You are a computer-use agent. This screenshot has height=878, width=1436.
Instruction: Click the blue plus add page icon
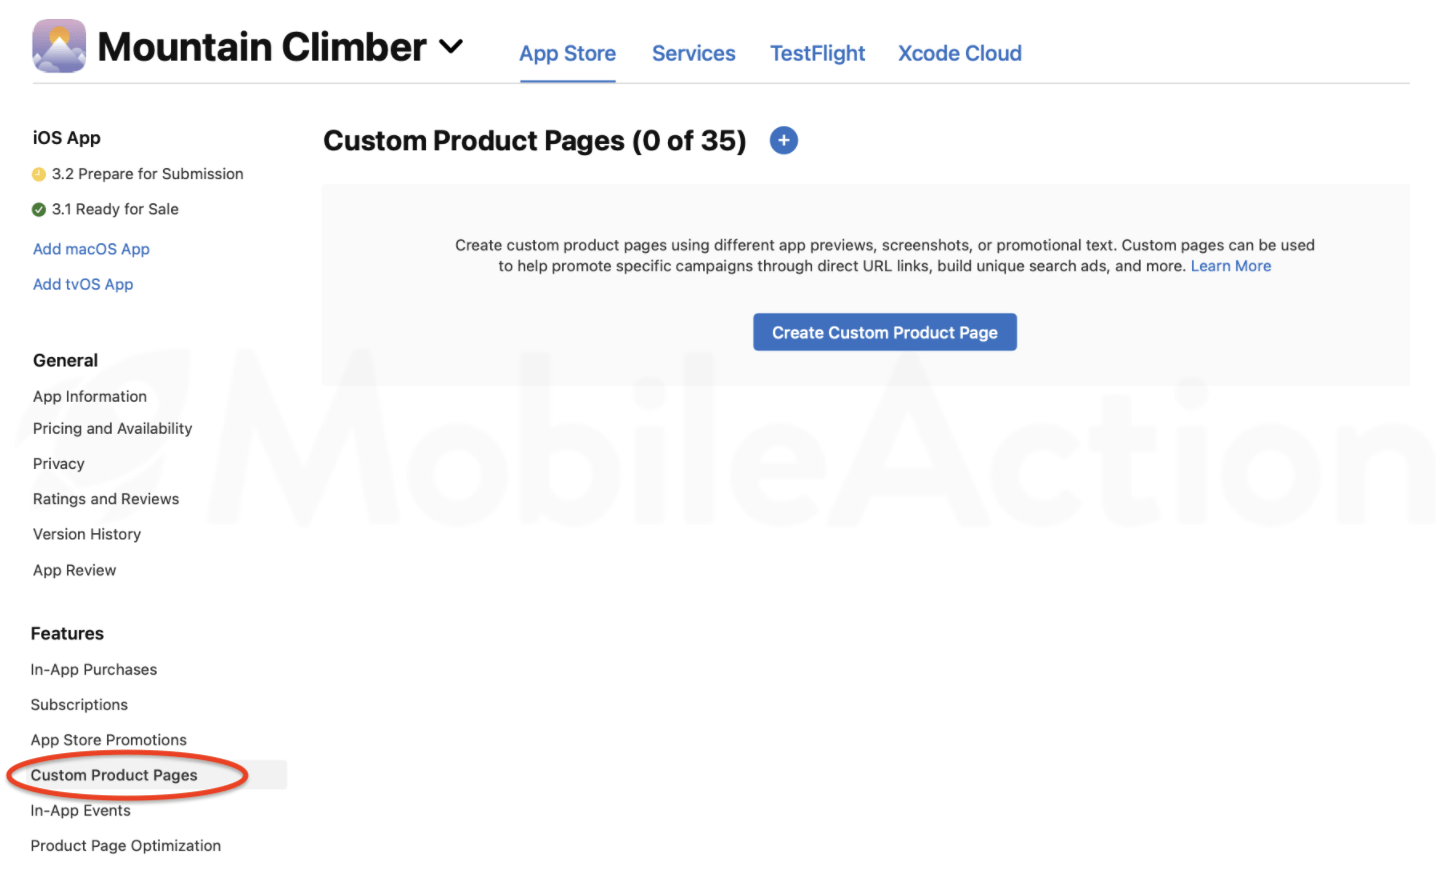point(784,141)
